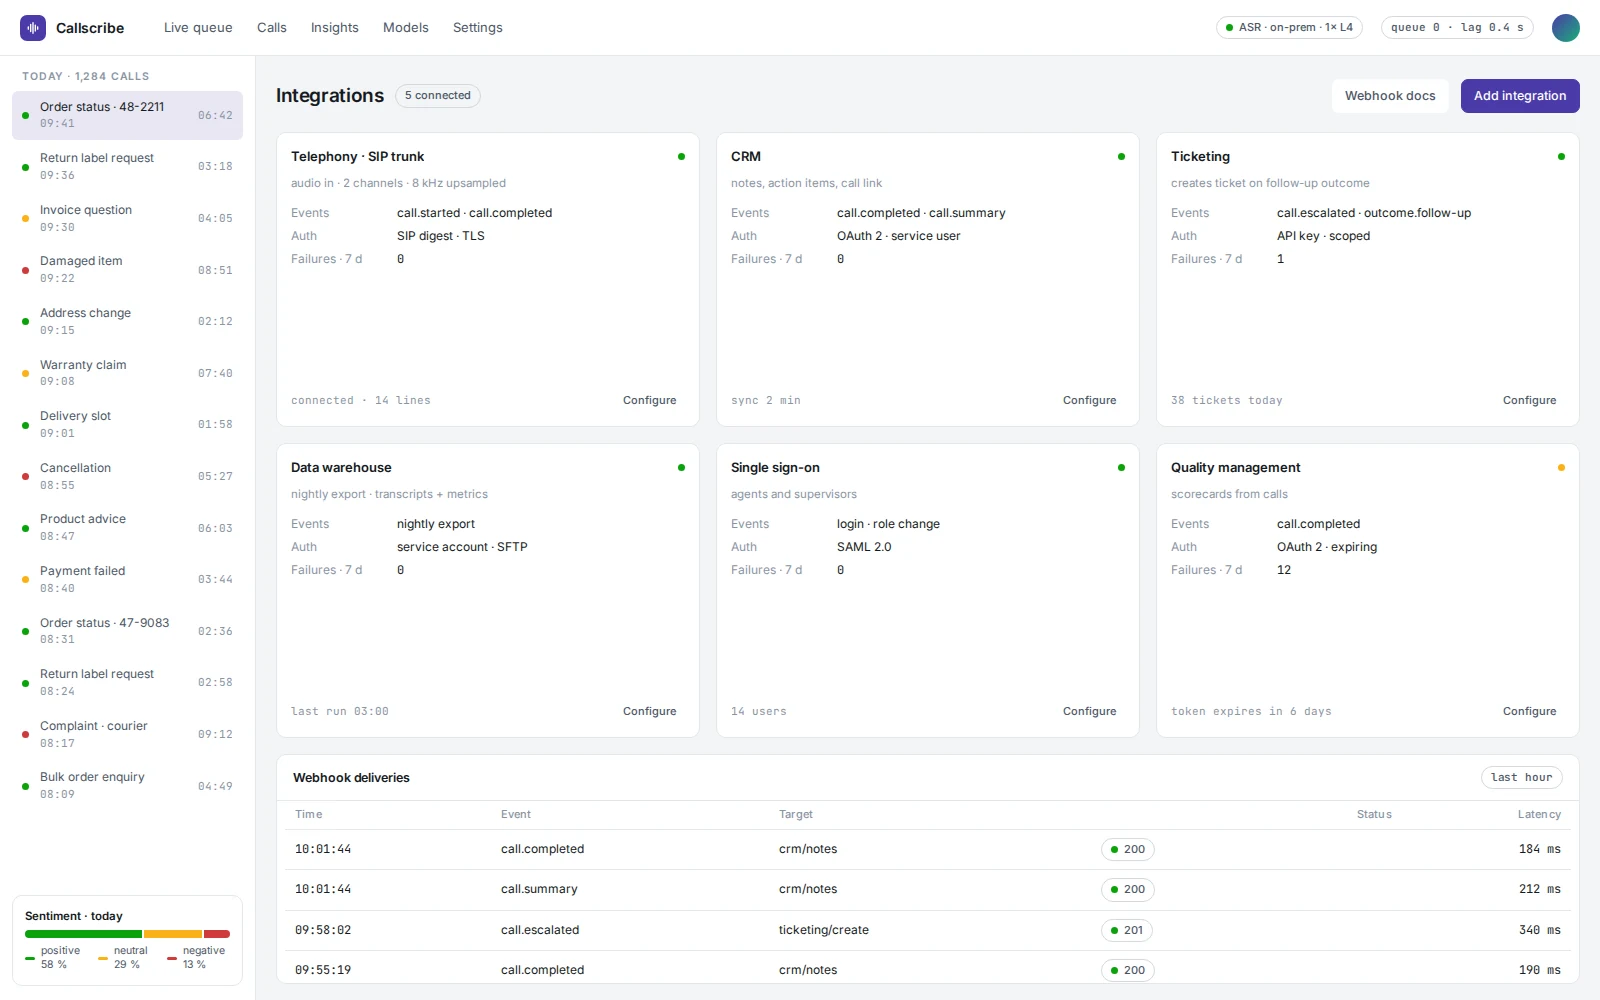Sort webhook deliveries by the Target column
This screenshot has width=1600, height=1000.
pos(796,814)
